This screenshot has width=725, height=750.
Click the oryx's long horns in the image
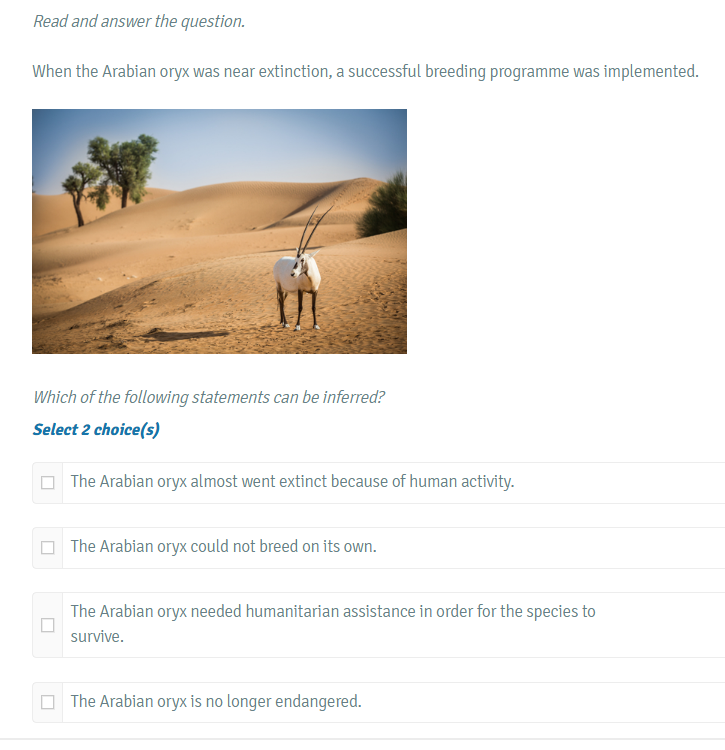tap(313, 230)
